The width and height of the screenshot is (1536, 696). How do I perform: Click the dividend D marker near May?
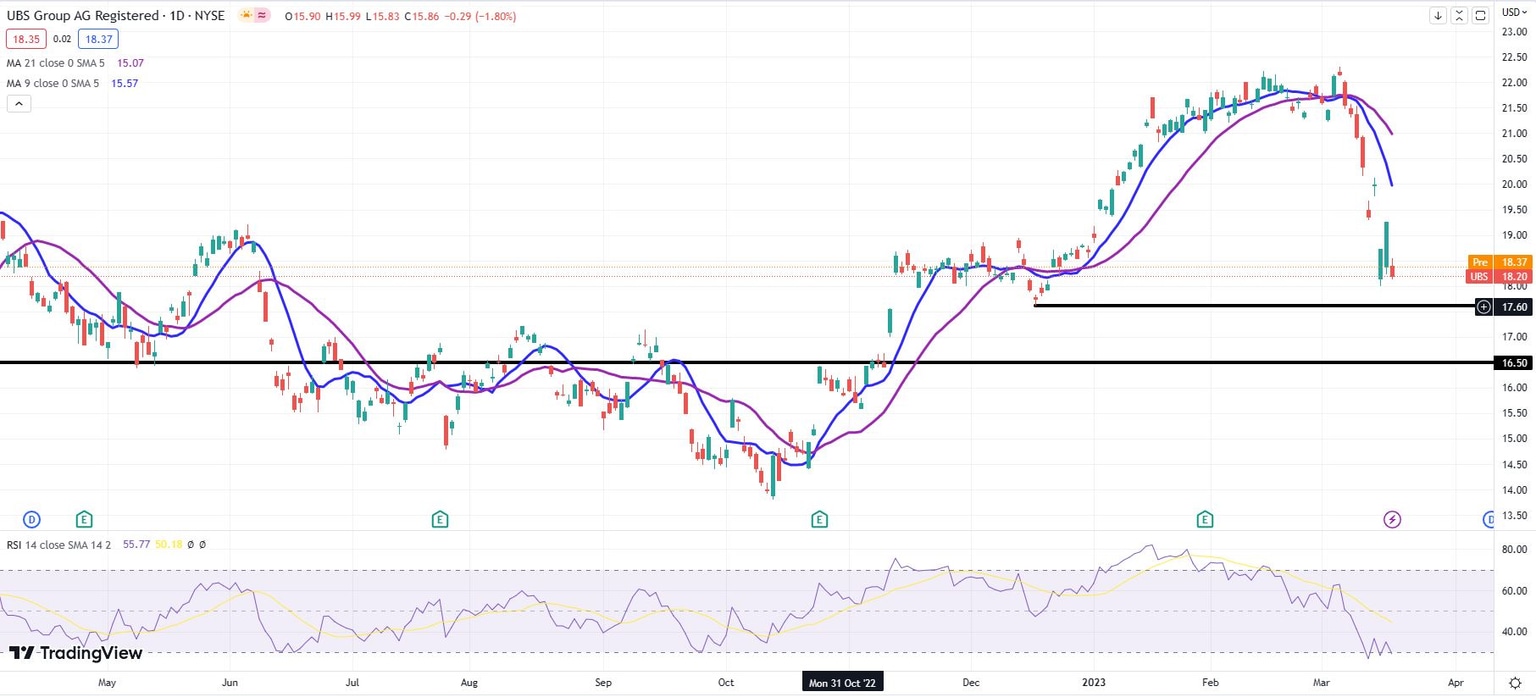(32, 518)
